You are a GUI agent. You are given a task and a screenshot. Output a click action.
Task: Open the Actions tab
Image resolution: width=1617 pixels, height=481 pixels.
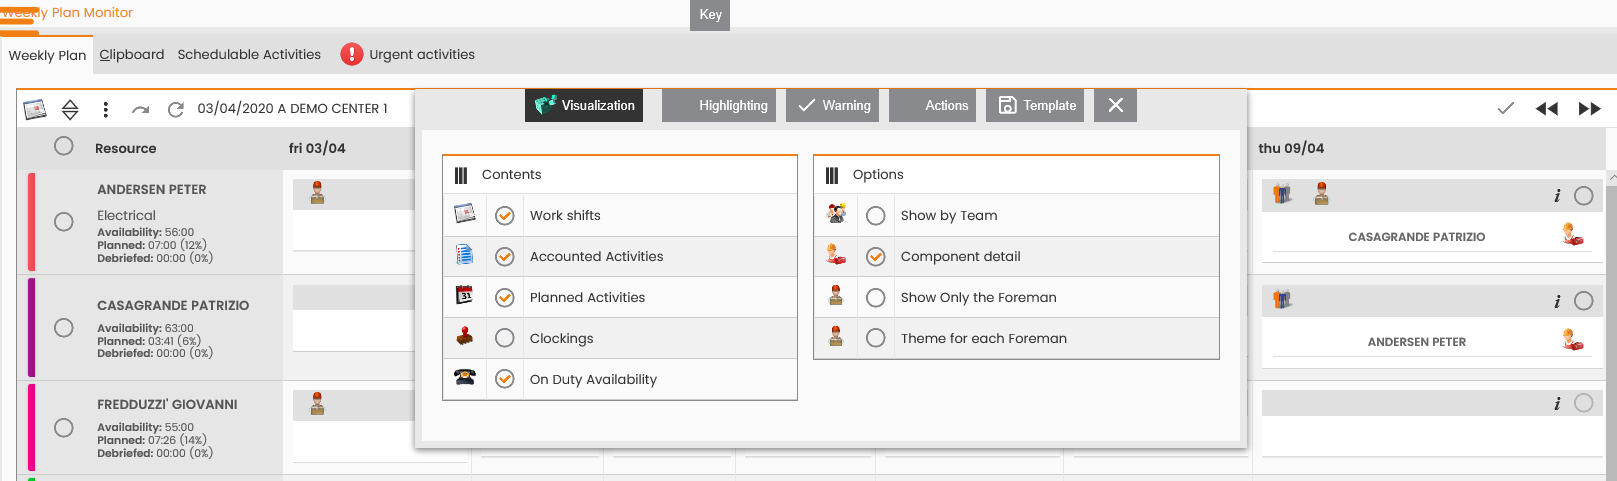coord(932,105)
